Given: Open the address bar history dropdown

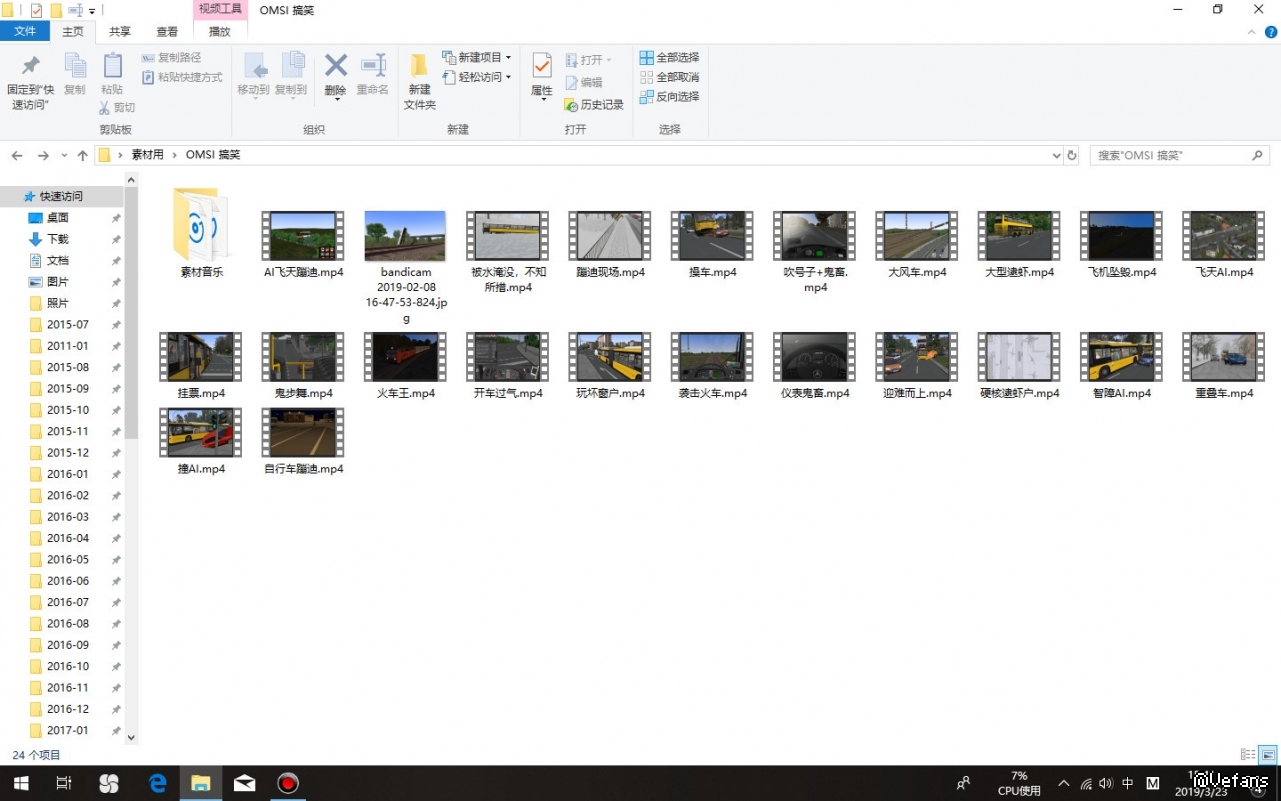Looking at the screenshot, I should click(x=1057, y=156).
